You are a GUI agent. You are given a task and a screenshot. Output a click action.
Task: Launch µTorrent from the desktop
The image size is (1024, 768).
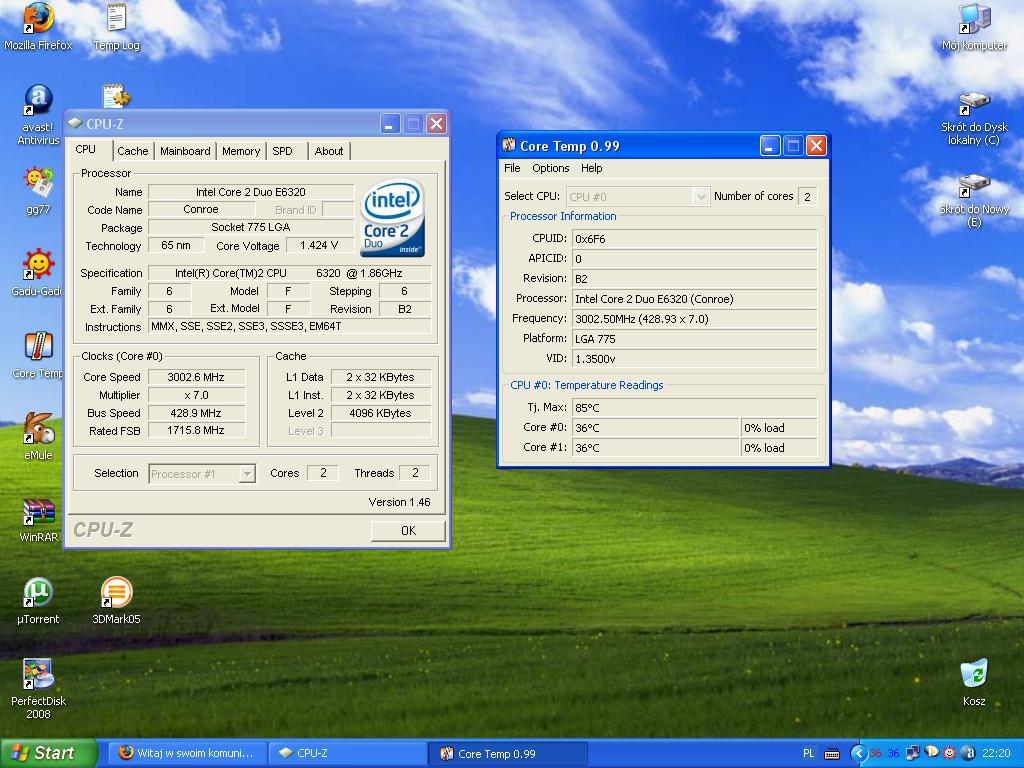(38, 593)
